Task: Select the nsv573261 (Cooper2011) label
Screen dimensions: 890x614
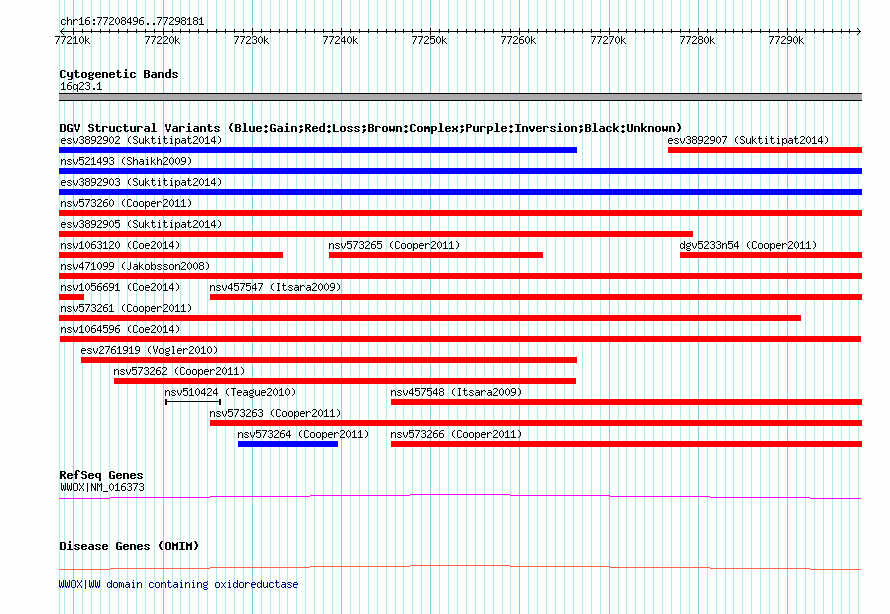Action: tap(126, 308)
